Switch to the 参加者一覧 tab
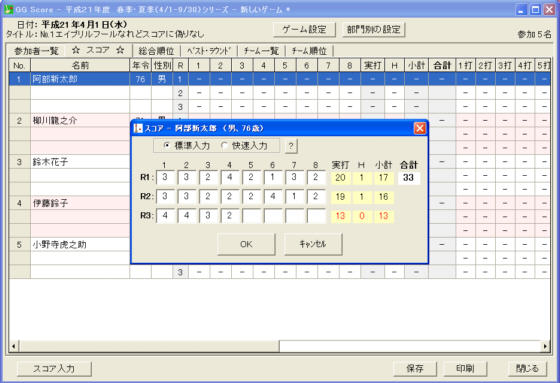560x383 pixels. [x=36, y=51]
